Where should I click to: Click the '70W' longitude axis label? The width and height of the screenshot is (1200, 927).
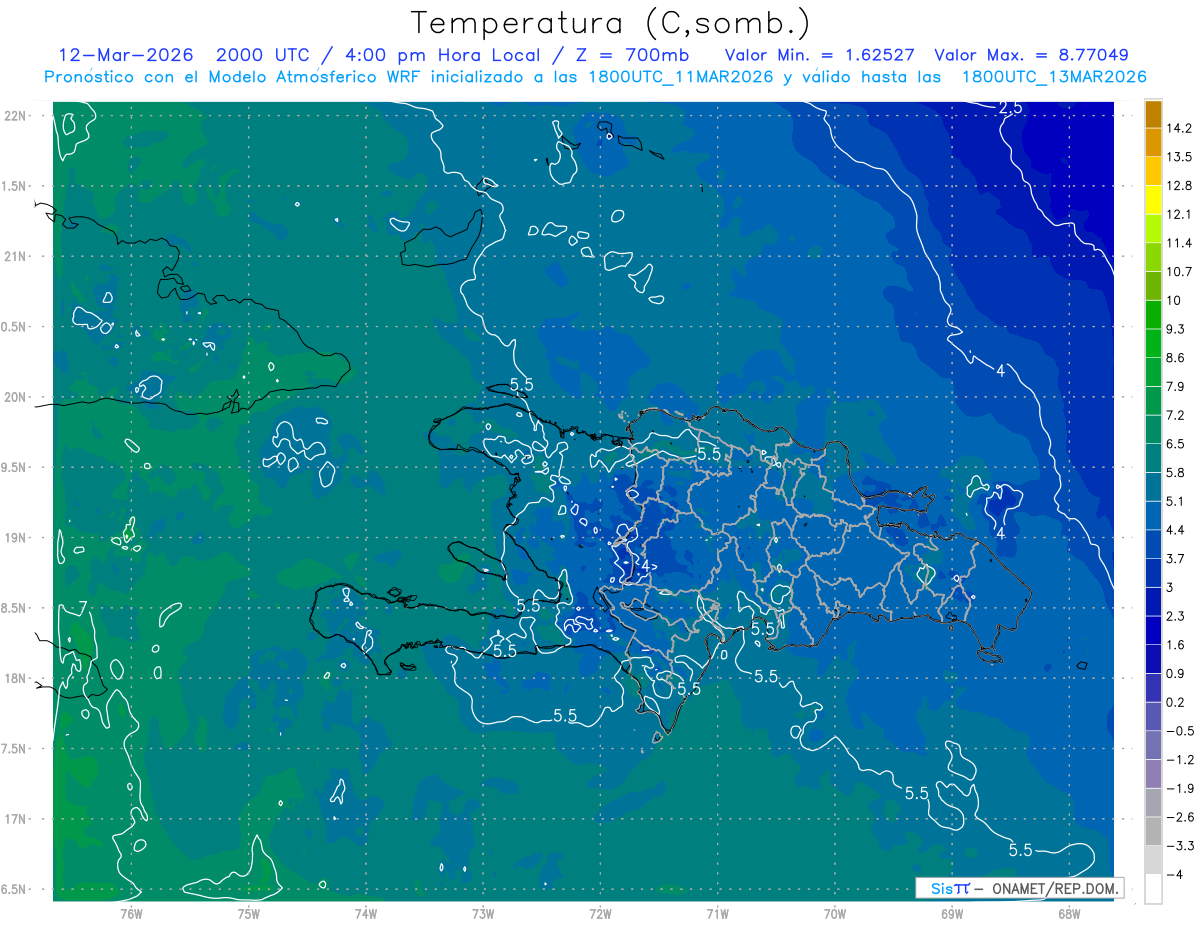835,913
